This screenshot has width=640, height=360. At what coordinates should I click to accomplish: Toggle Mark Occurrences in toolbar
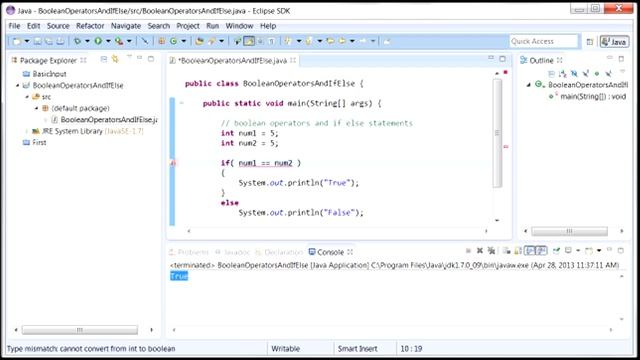[249, 41]
